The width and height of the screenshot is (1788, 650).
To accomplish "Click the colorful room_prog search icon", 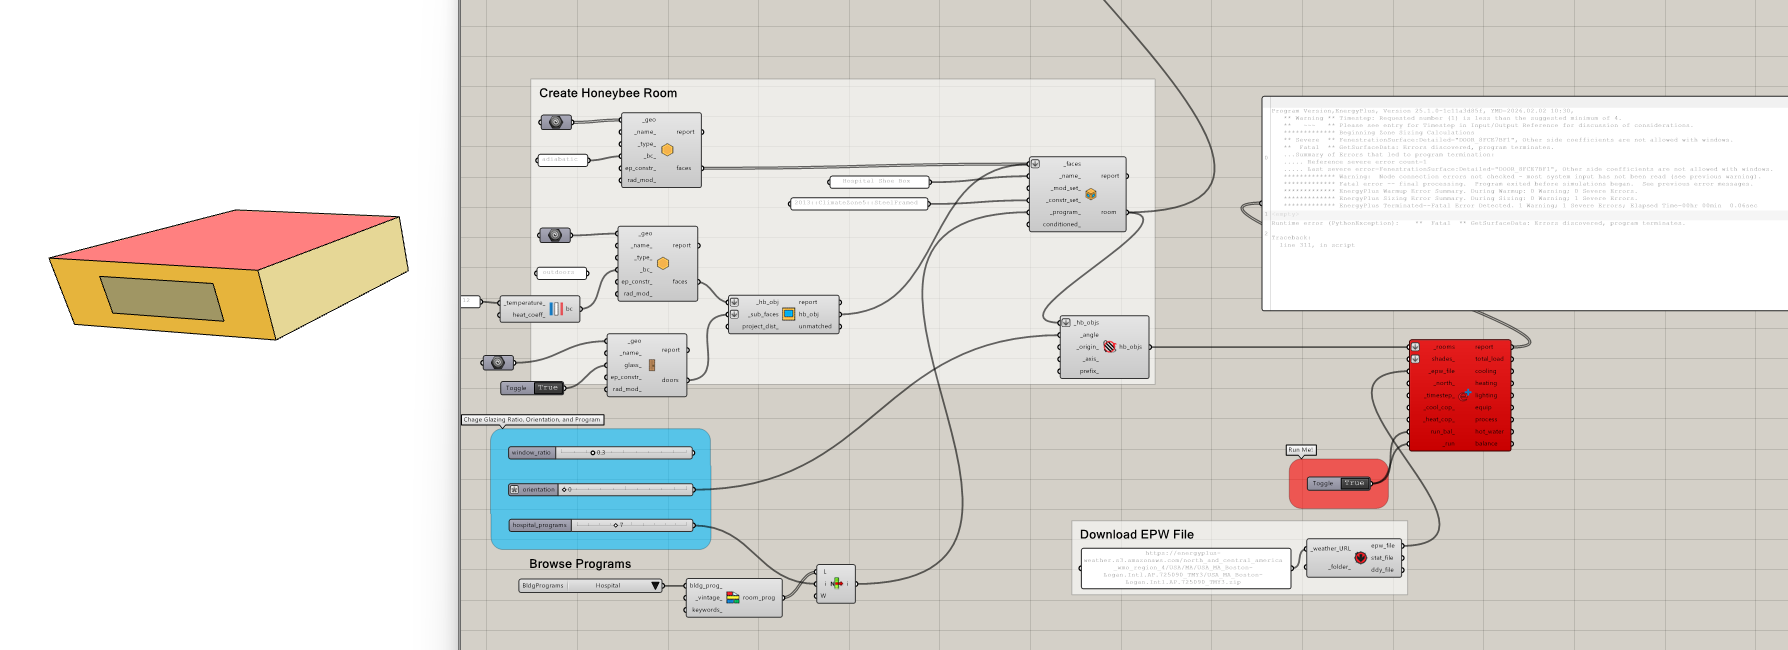I will click(x=732, y=597).
